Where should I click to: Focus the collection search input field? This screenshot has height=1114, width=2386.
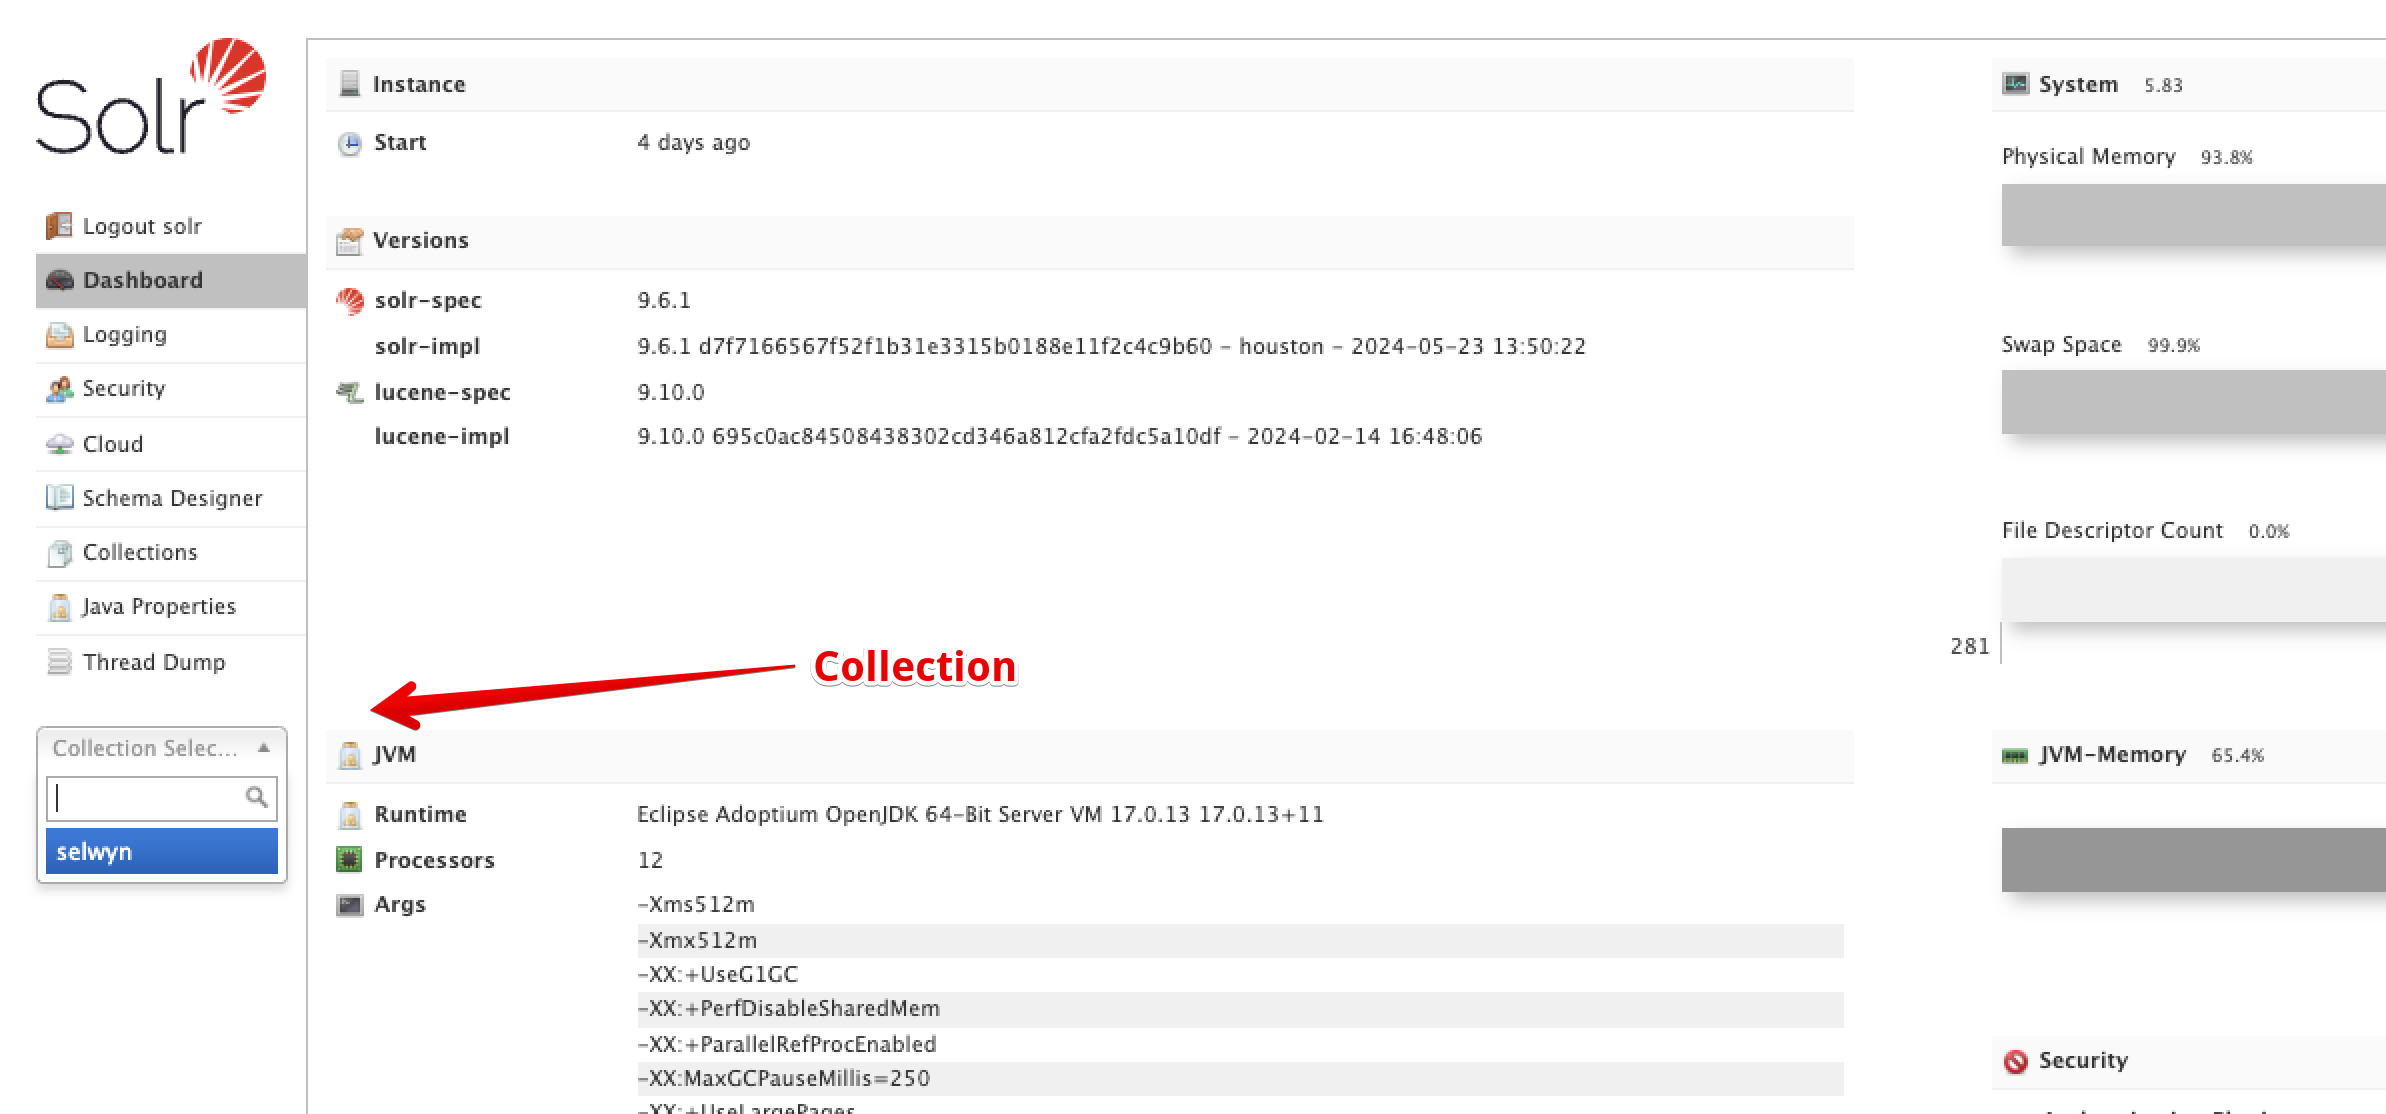click(x=162, y=797)
